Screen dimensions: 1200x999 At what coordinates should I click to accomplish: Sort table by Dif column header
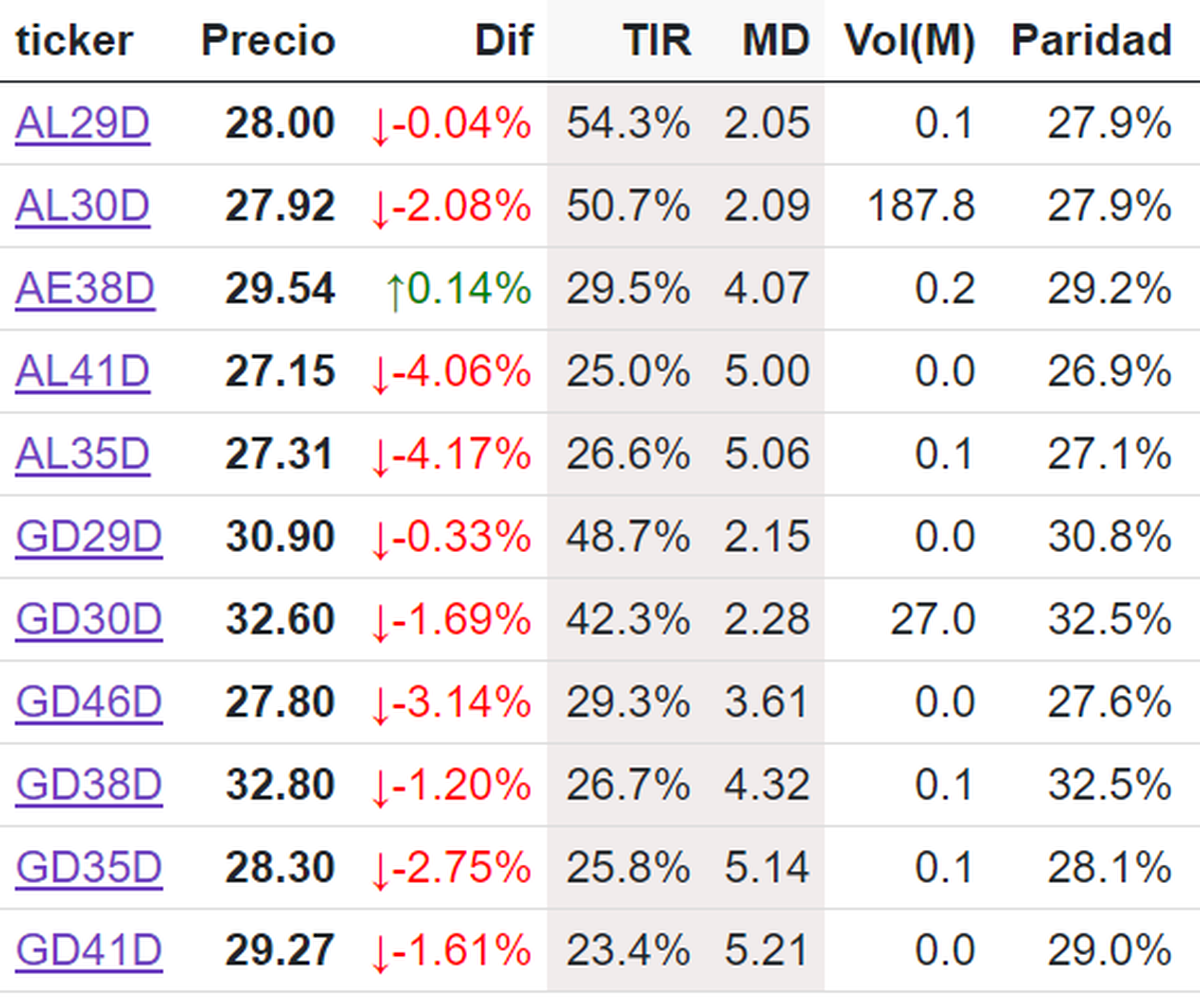pyautogui.click(x=504, y=41)
